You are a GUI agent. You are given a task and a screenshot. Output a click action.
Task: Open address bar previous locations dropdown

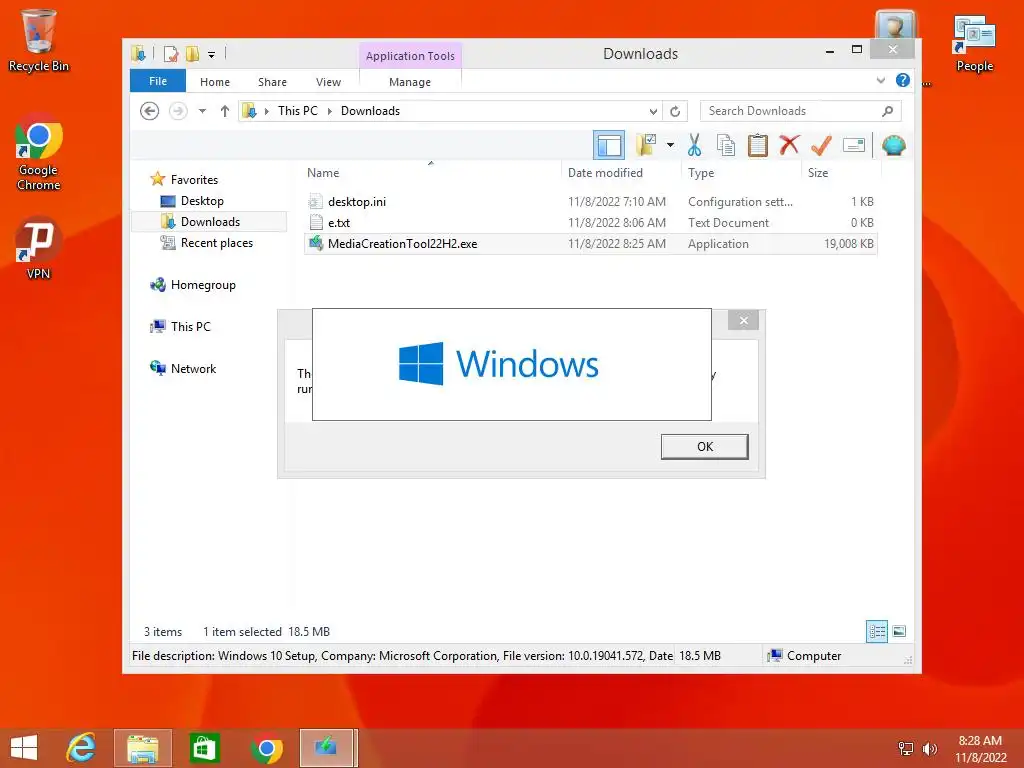(x=653, y=111)
